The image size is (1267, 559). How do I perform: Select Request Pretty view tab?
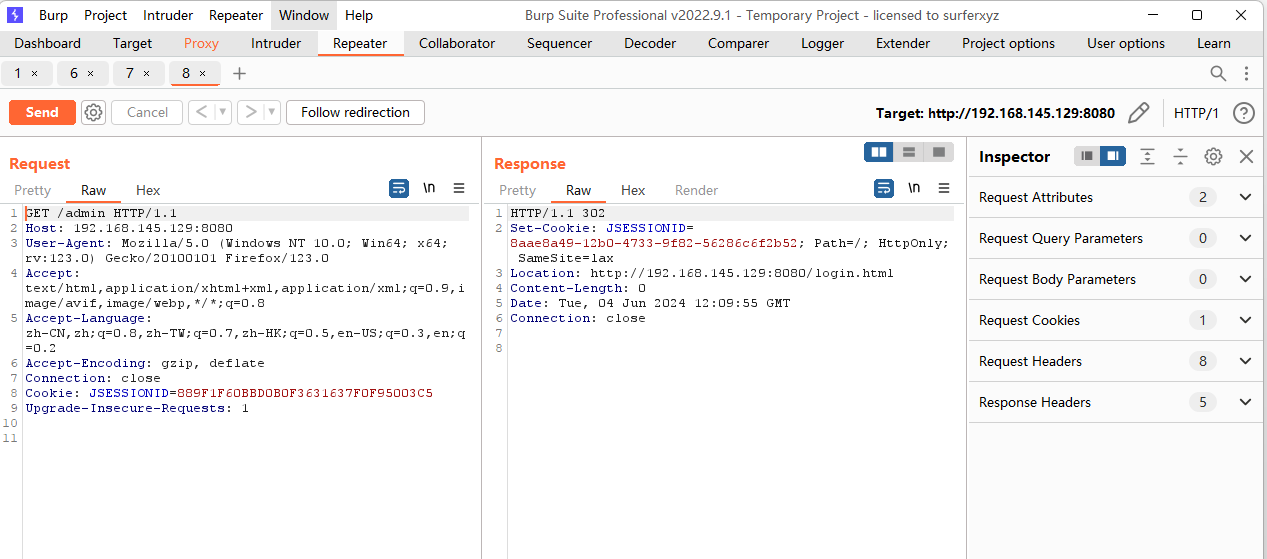(32, 190)
